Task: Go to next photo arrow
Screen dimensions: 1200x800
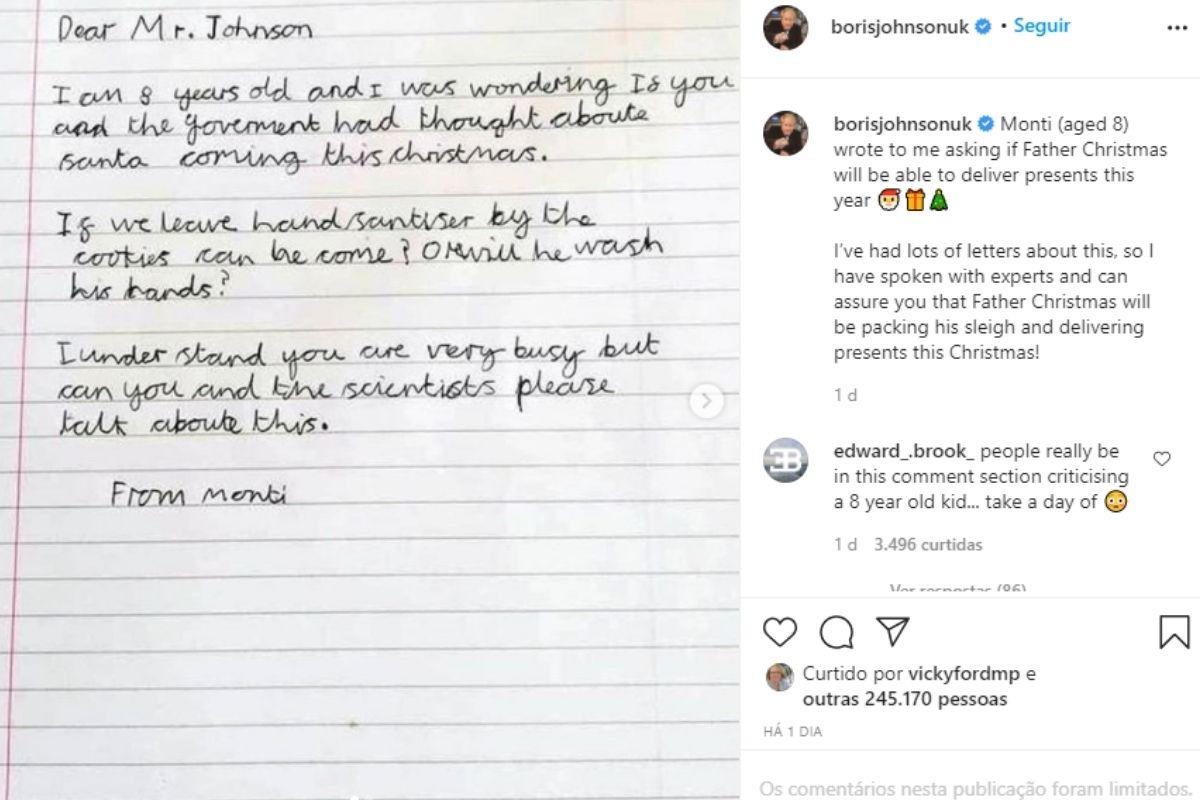Action: (706, 402)
